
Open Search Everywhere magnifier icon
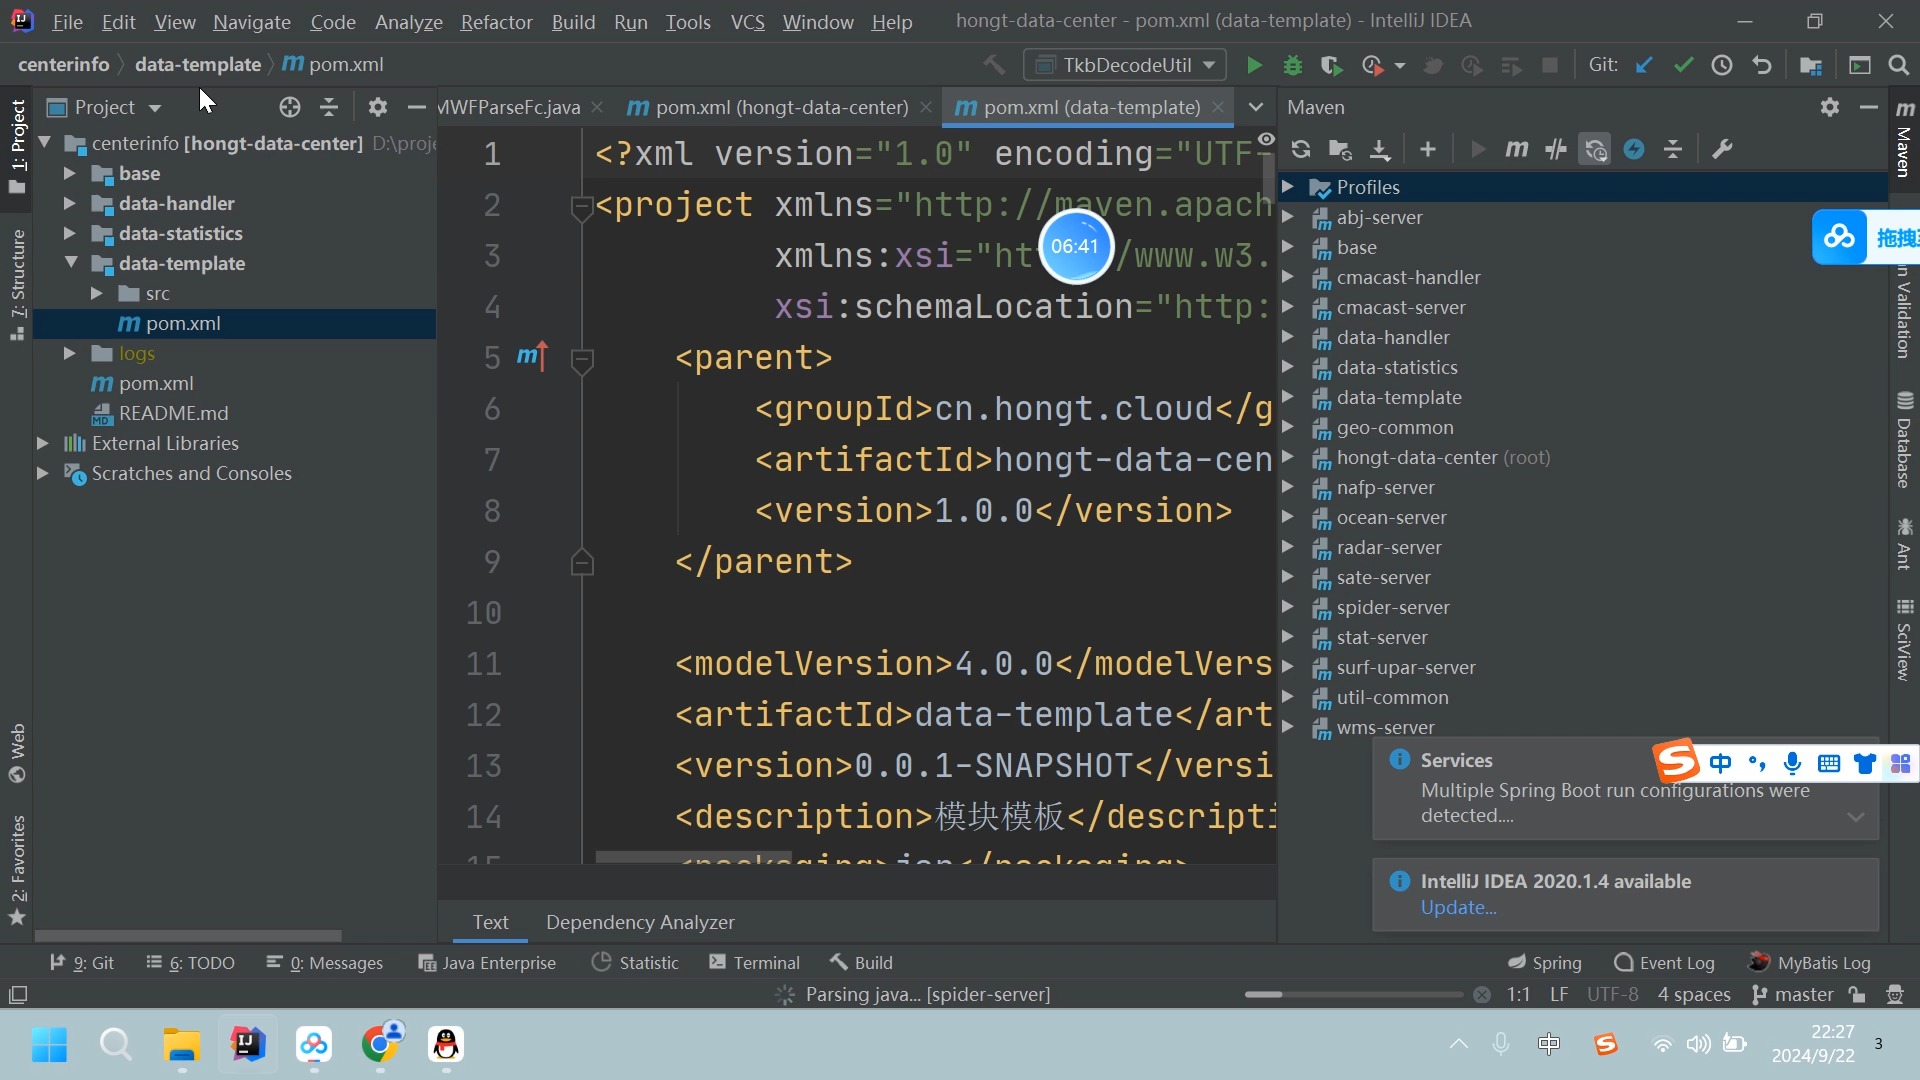[1898, 66]
